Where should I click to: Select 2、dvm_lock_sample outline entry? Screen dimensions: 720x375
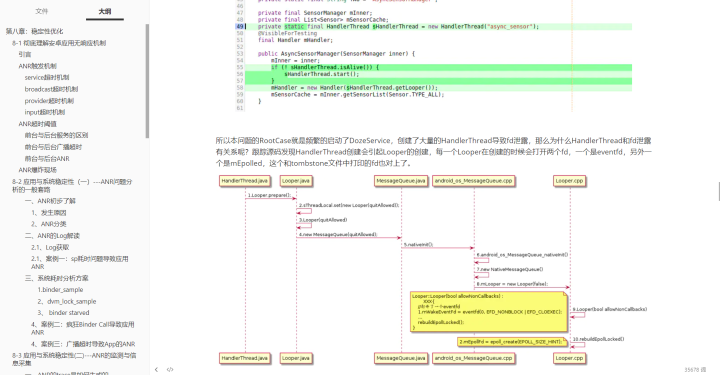point(67,302)
